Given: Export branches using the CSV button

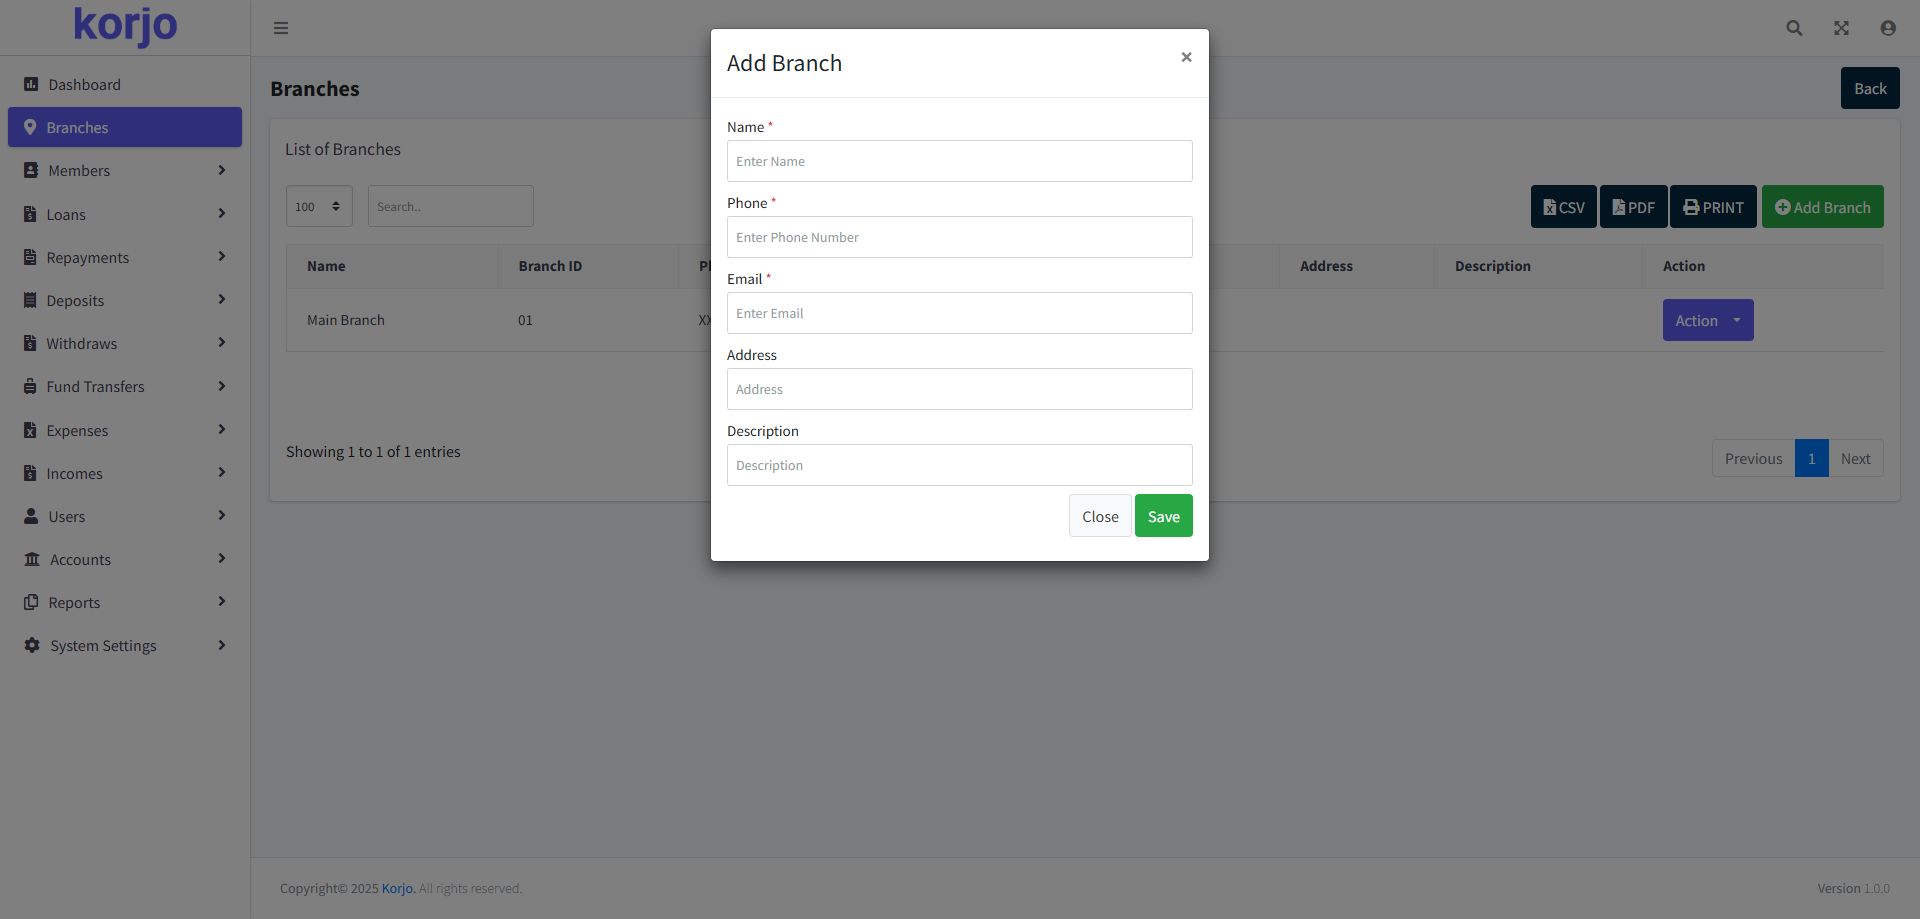Looking at the screenshot, I should point(1563,208).
